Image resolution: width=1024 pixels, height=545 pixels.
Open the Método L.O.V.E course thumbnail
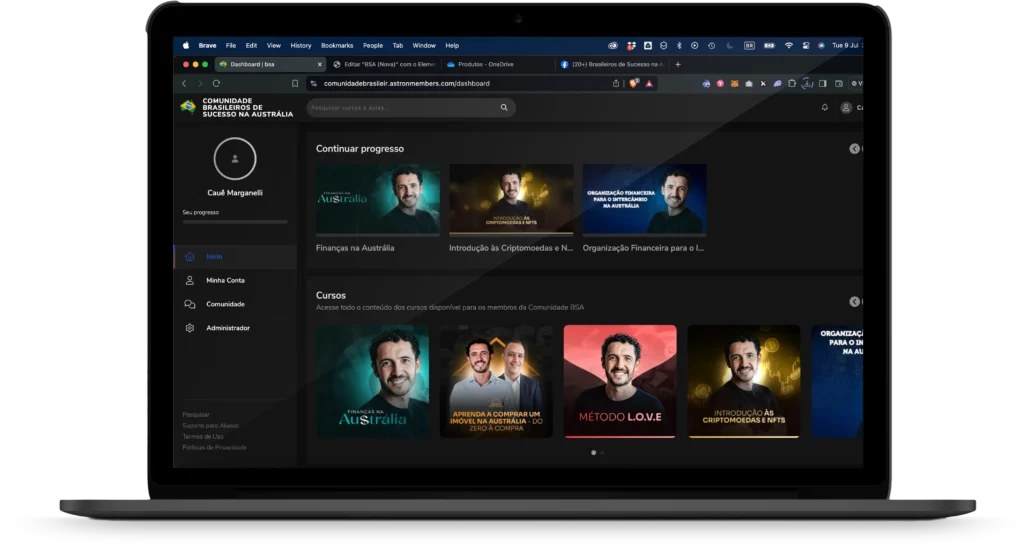pyautogui.click(x=619, y=381)
